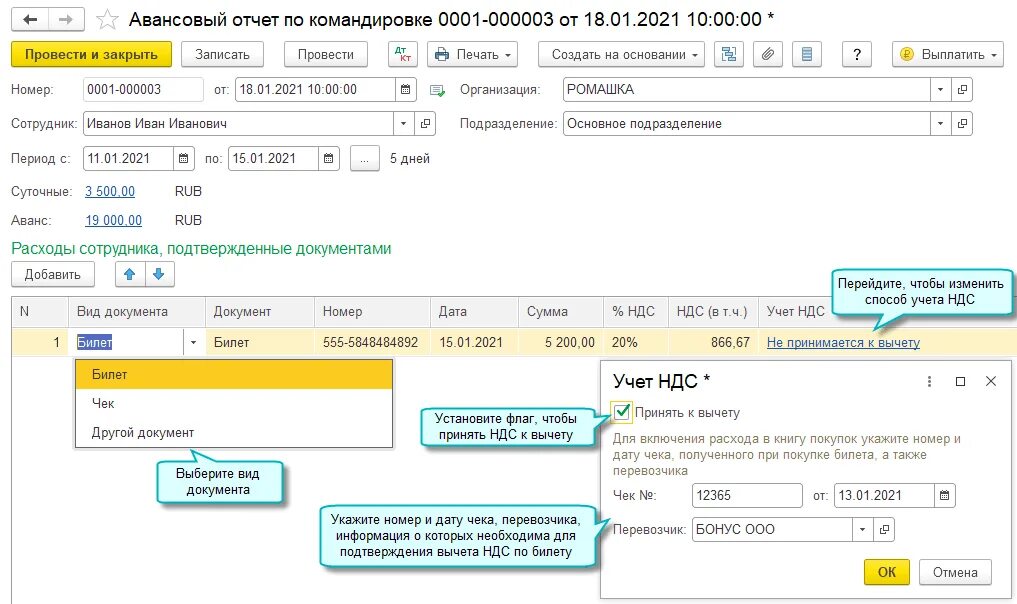Open calendar for period end 15.01.2021
The height and width of the screenshot is (604, 1017).
(x=329, y=158)
